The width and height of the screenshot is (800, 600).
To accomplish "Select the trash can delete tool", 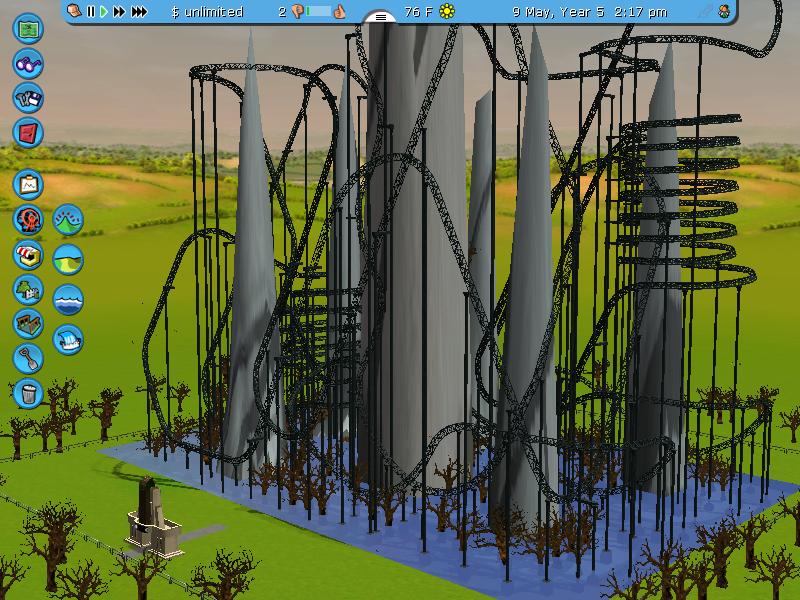I will (28, 393).
